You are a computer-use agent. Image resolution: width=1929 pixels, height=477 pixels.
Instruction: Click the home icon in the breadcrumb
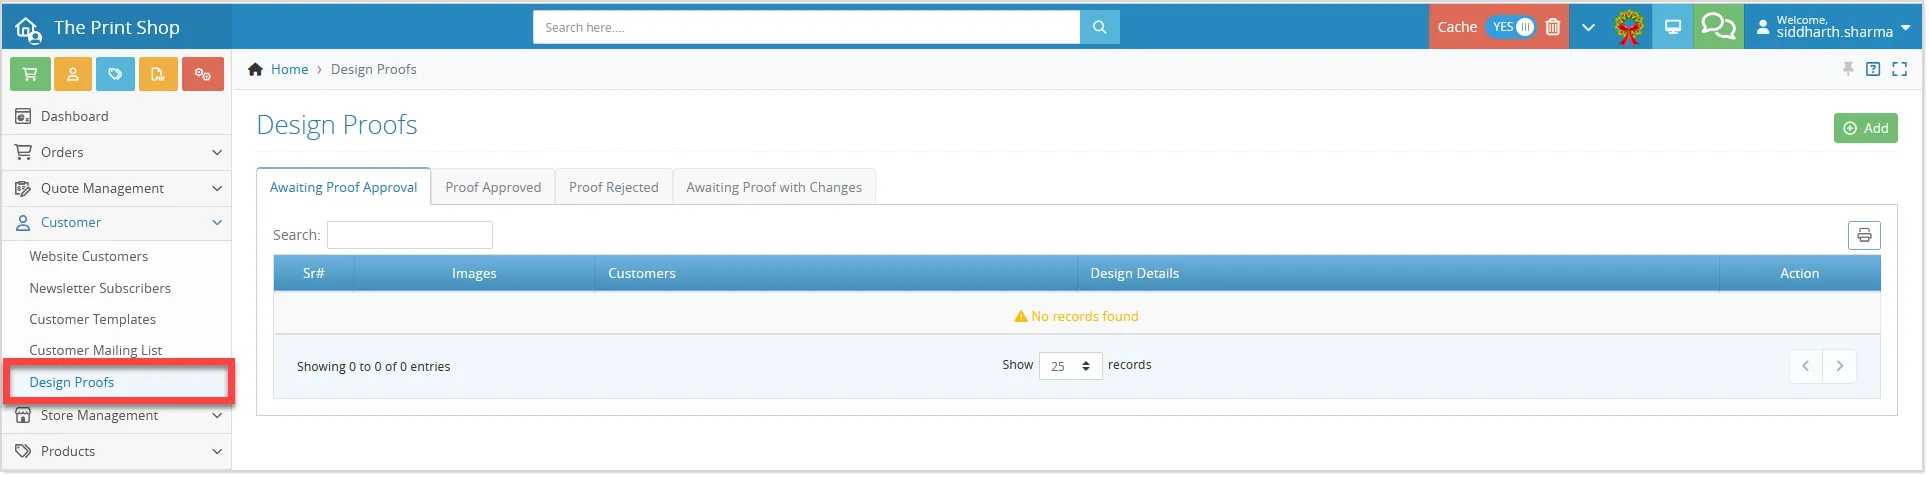[x=256, y=69]
